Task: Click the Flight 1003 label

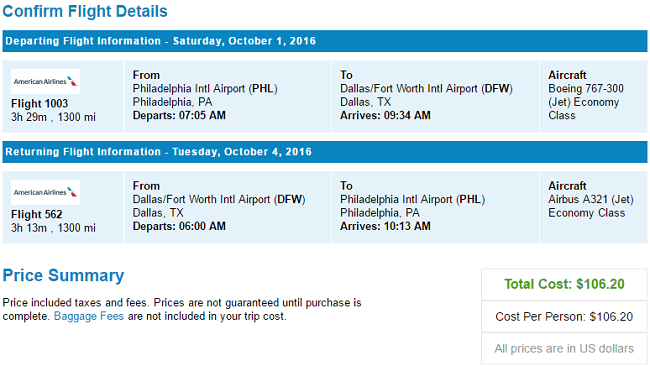Action: click(x=39, y=104)
